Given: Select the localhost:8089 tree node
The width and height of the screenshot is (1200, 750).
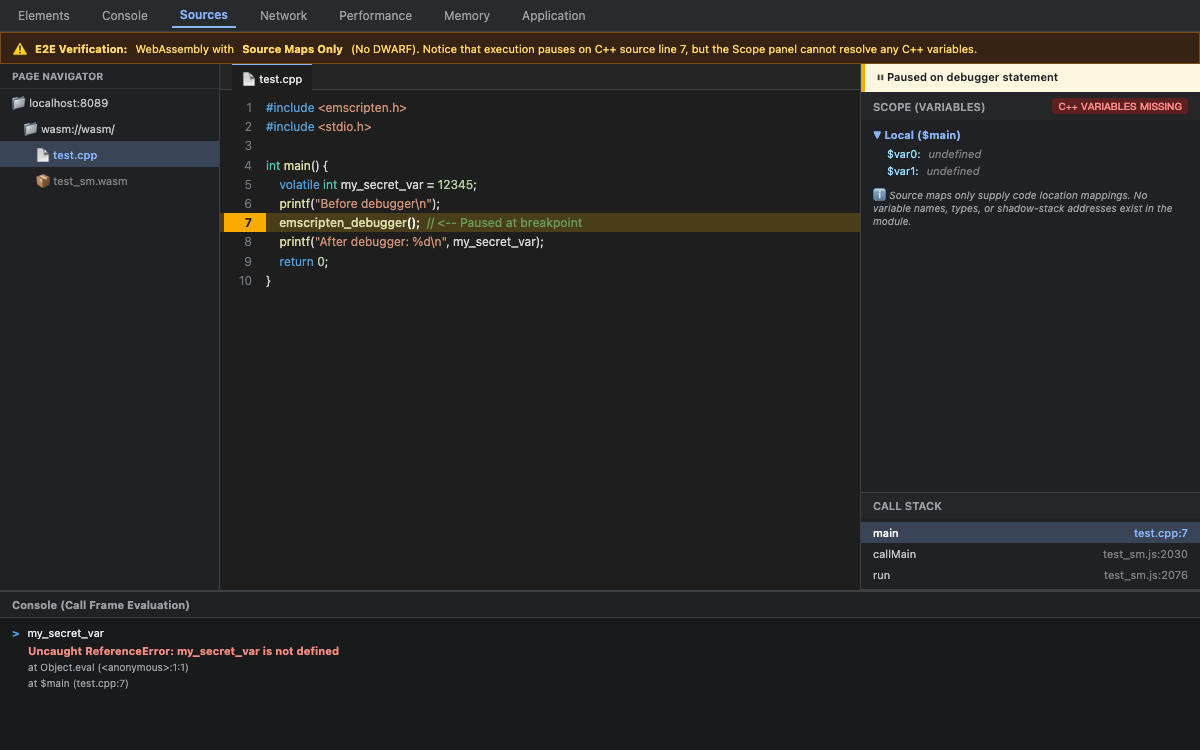Looking at the screenshot, I should tap(109, 103).
